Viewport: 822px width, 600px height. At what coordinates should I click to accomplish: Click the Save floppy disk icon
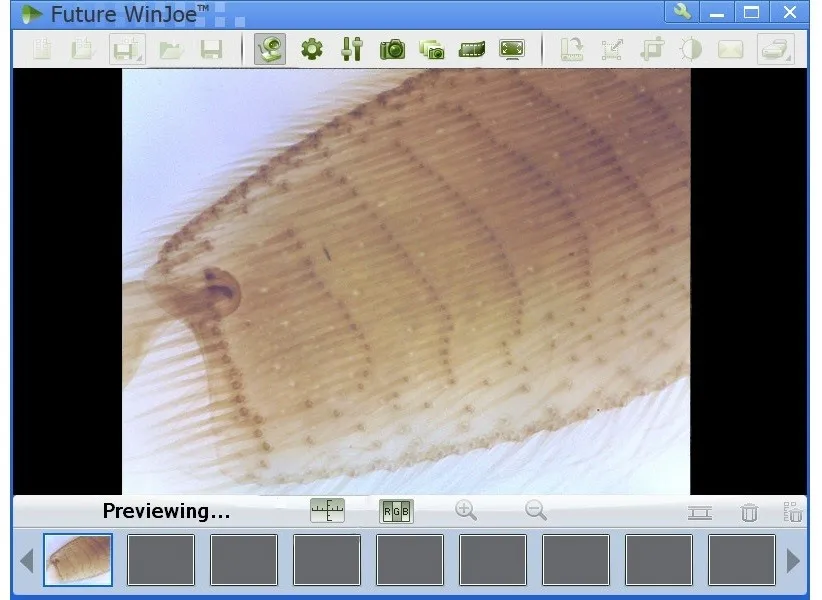(211, 50)
